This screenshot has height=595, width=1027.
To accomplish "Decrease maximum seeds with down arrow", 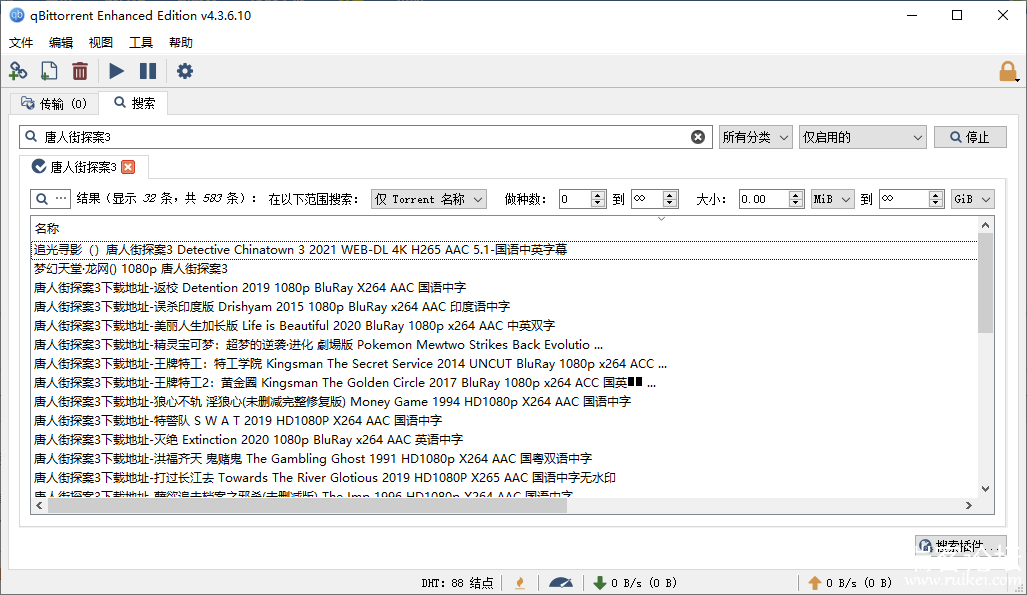I will pyautogui.click(x=669, y=203).
